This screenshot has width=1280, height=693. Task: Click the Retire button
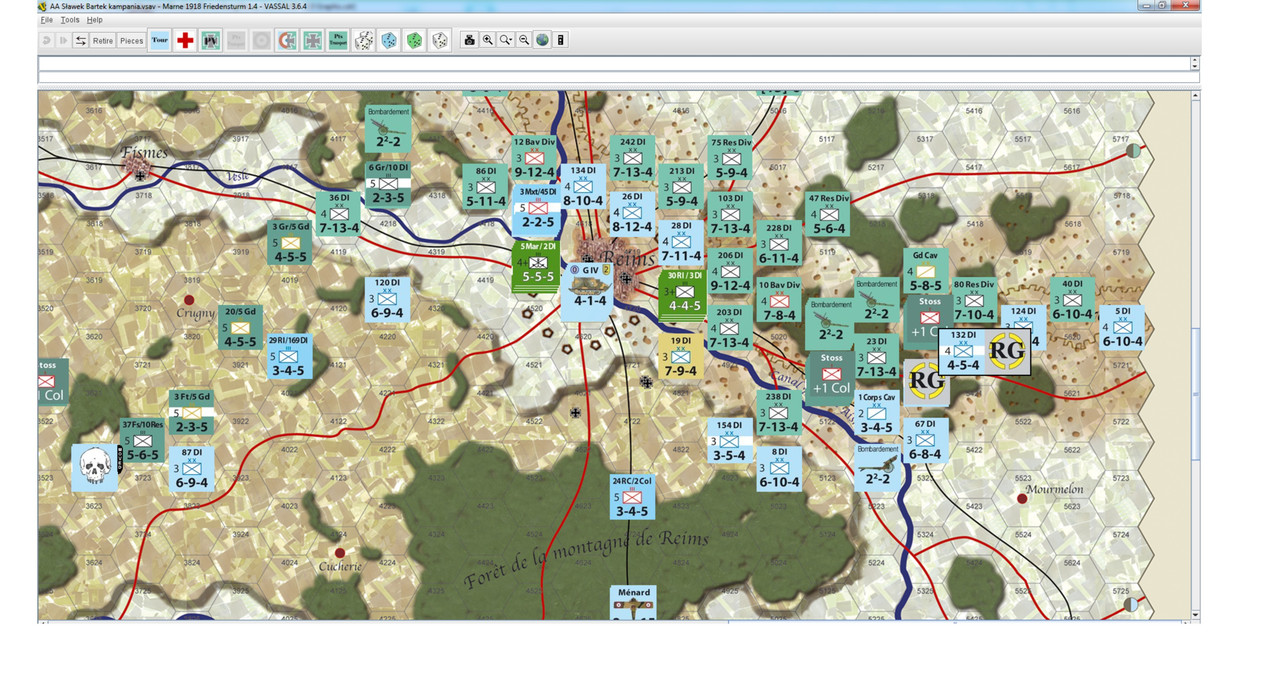(x=103, y=40)
